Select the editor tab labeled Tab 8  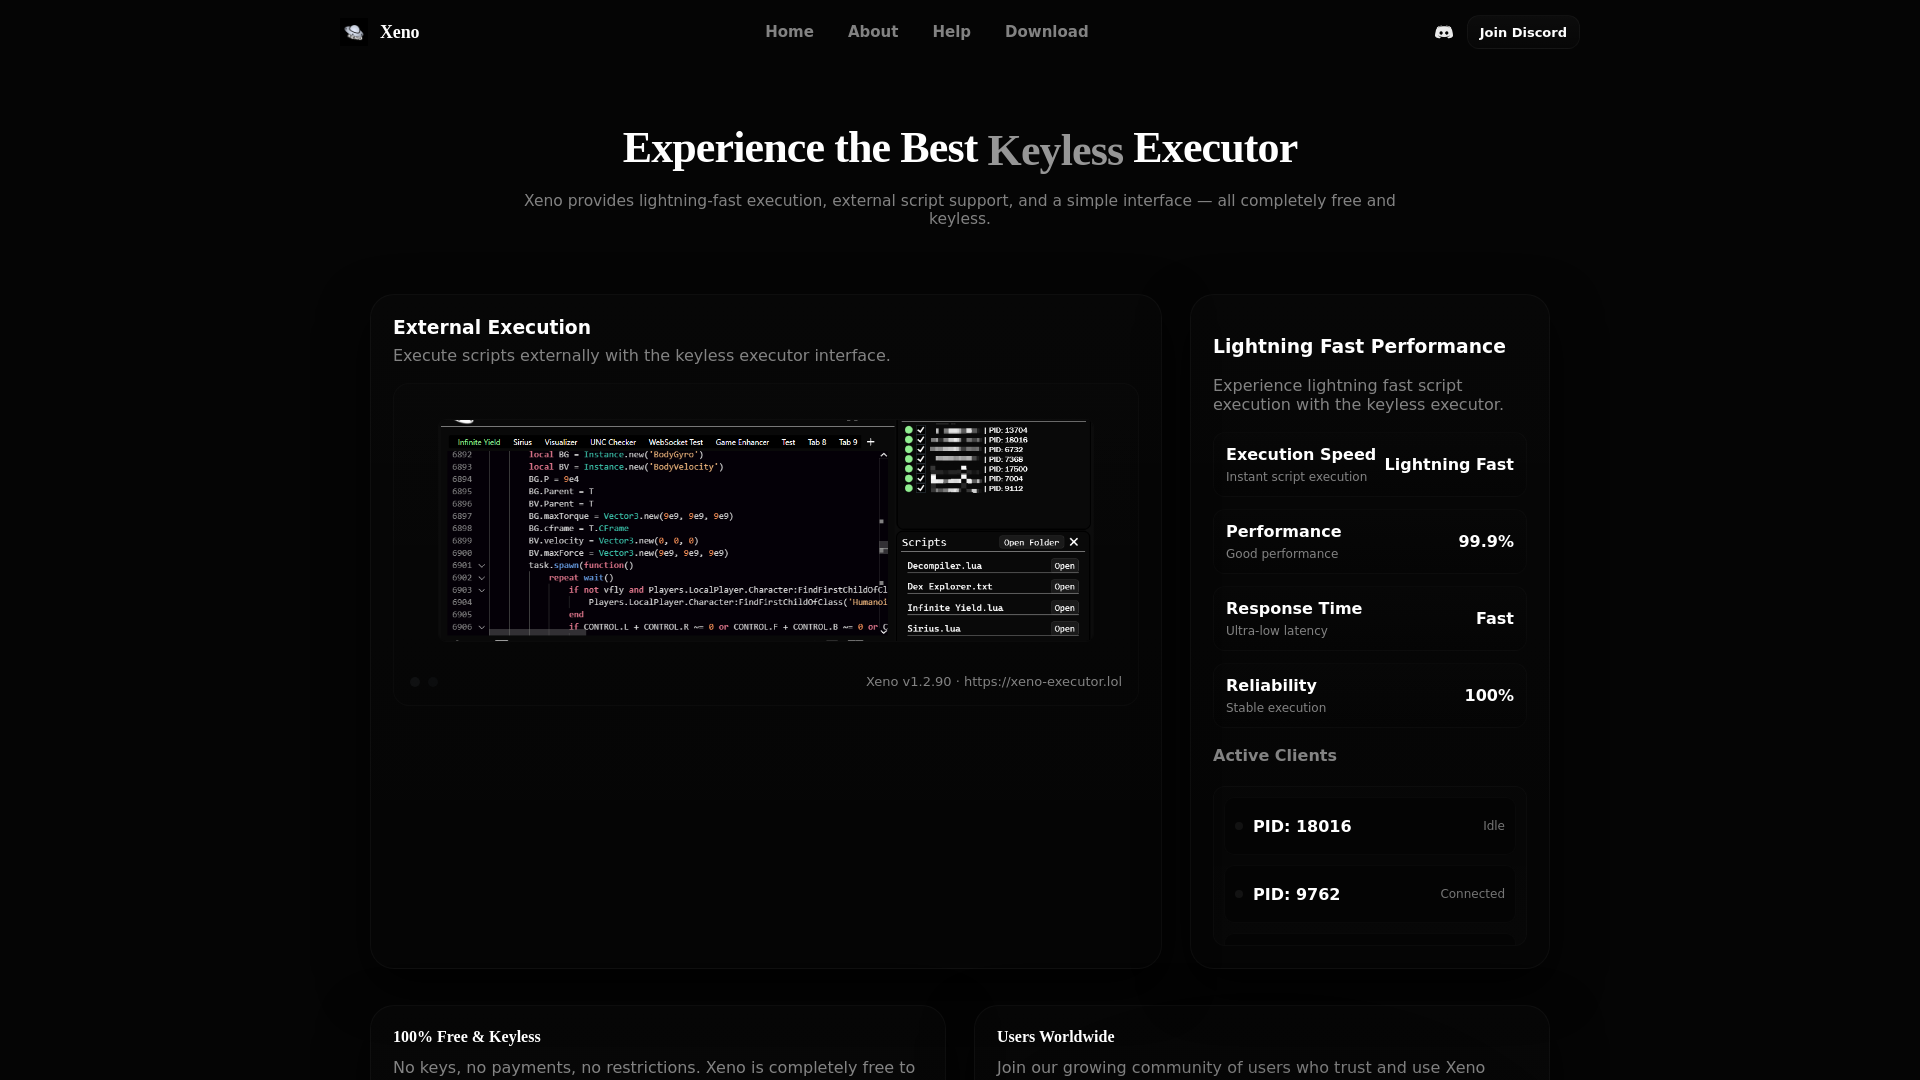[x=817, y=442]
